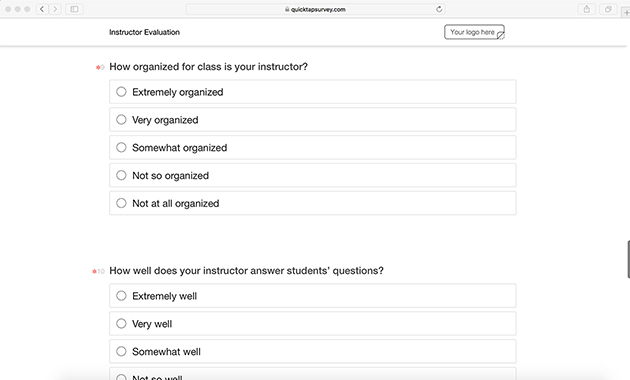Screen dimensions: 630x380
Task: Go back with the browser back arrow
Action: (x=42, y=9)
